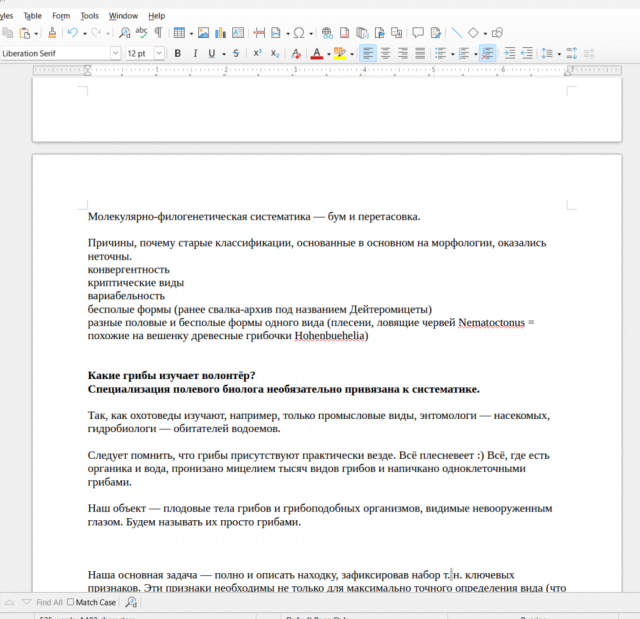640x619 pixels.
Task: Show draw functions shapes icon
Action: click(x=497, y=33)
